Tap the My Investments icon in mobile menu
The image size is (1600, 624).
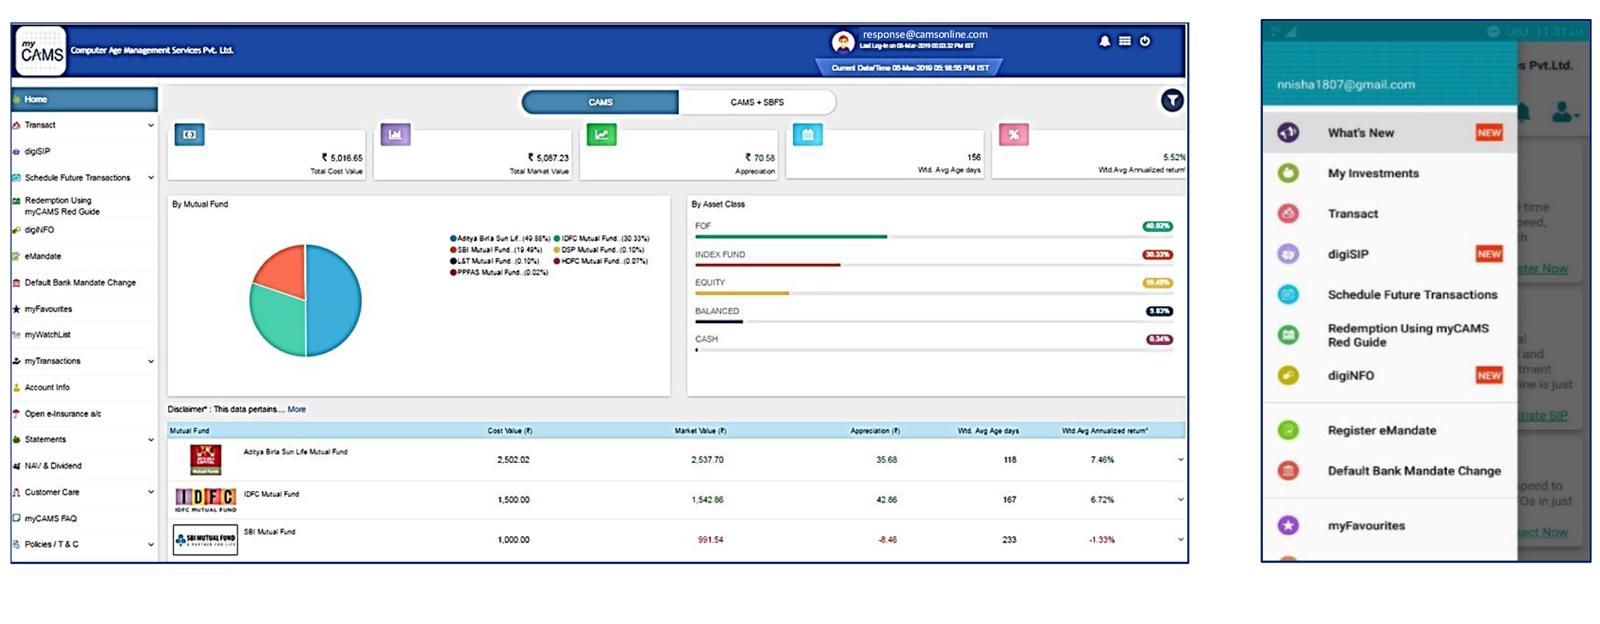click(1288, 173)
